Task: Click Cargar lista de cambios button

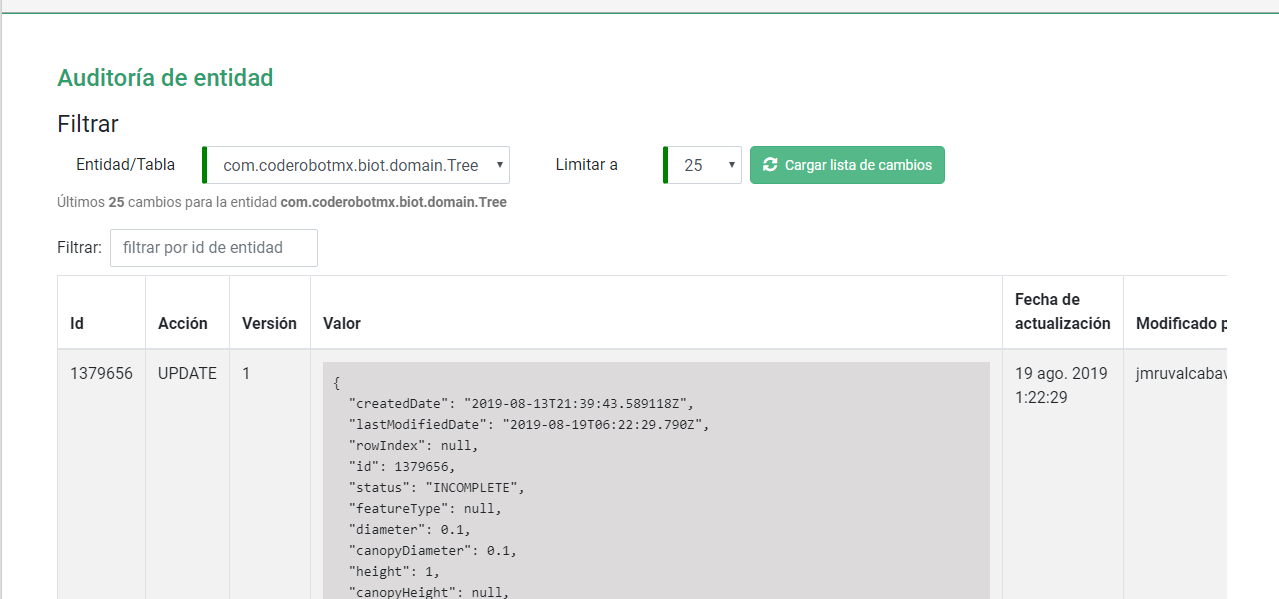Action: click(x=847, y=165)
